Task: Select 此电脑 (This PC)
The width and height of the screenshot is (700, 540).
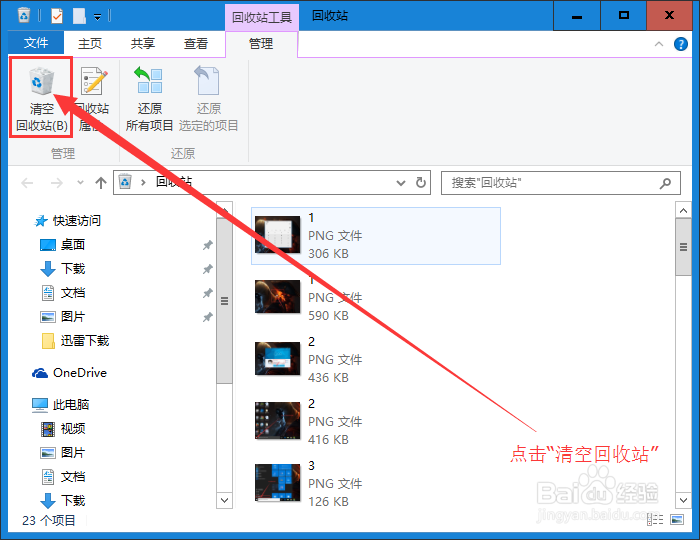Action: pyautogui.click(x=61, y=405)
